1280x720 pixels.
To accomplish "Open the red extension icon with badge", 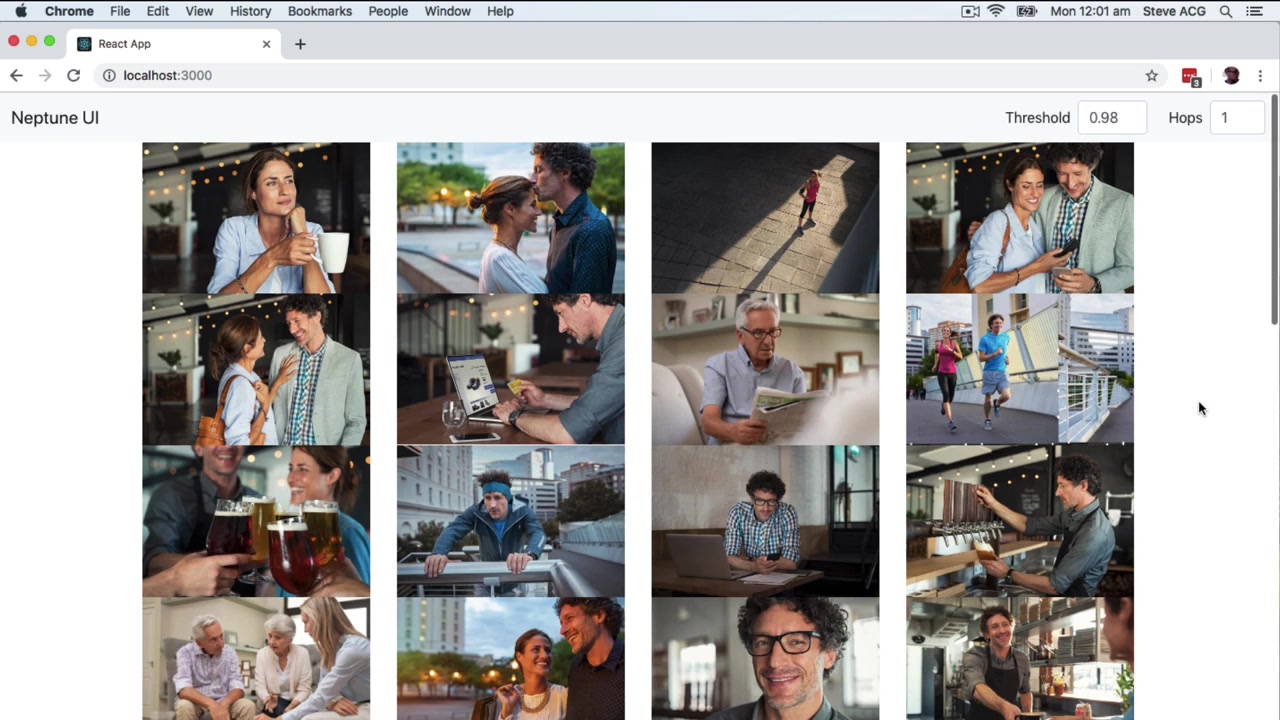I will point(1190,76).
